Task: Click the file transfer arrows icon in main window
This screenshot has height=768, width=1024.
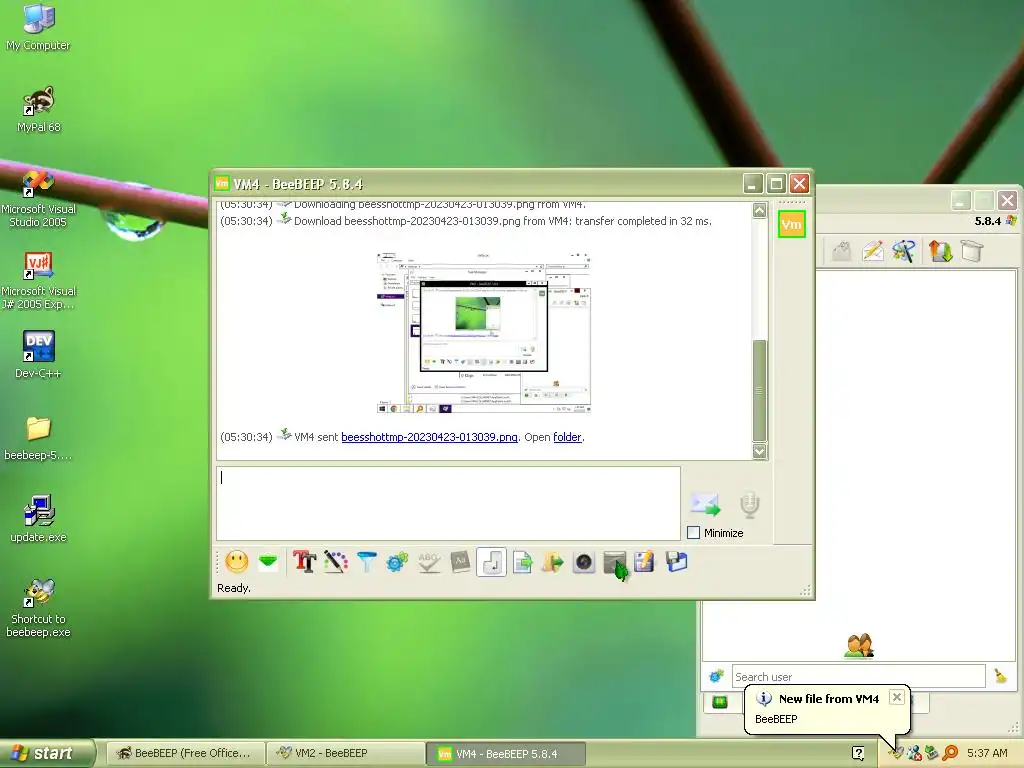Action: click(x=940, y=251)
